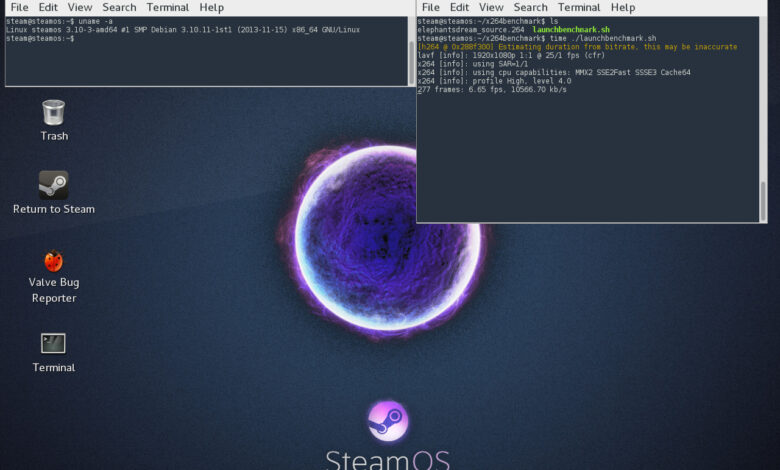Screen dimensions: 780x470
Task: Click the 'lavf [info]: 1920x1080p' line
Action: [x=511, y=55]
